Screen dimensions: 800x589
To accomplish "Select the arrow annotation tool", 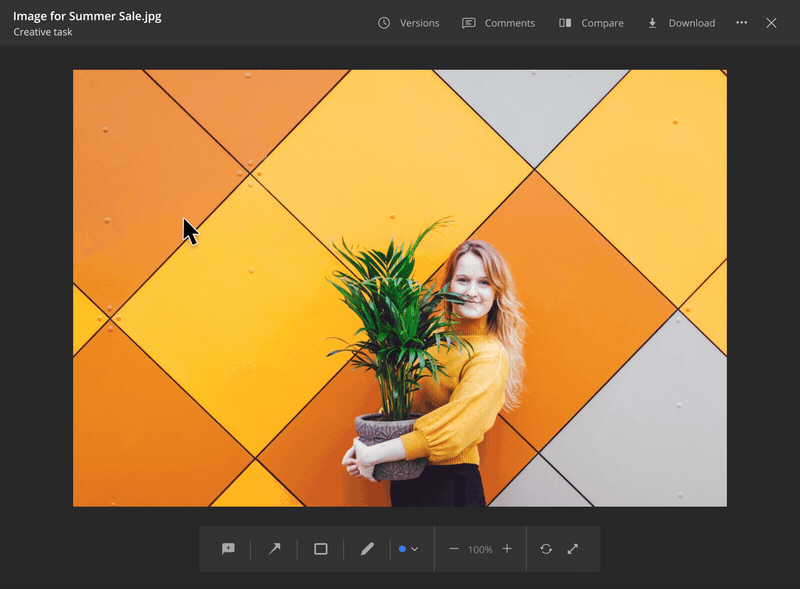I will 274,549.
